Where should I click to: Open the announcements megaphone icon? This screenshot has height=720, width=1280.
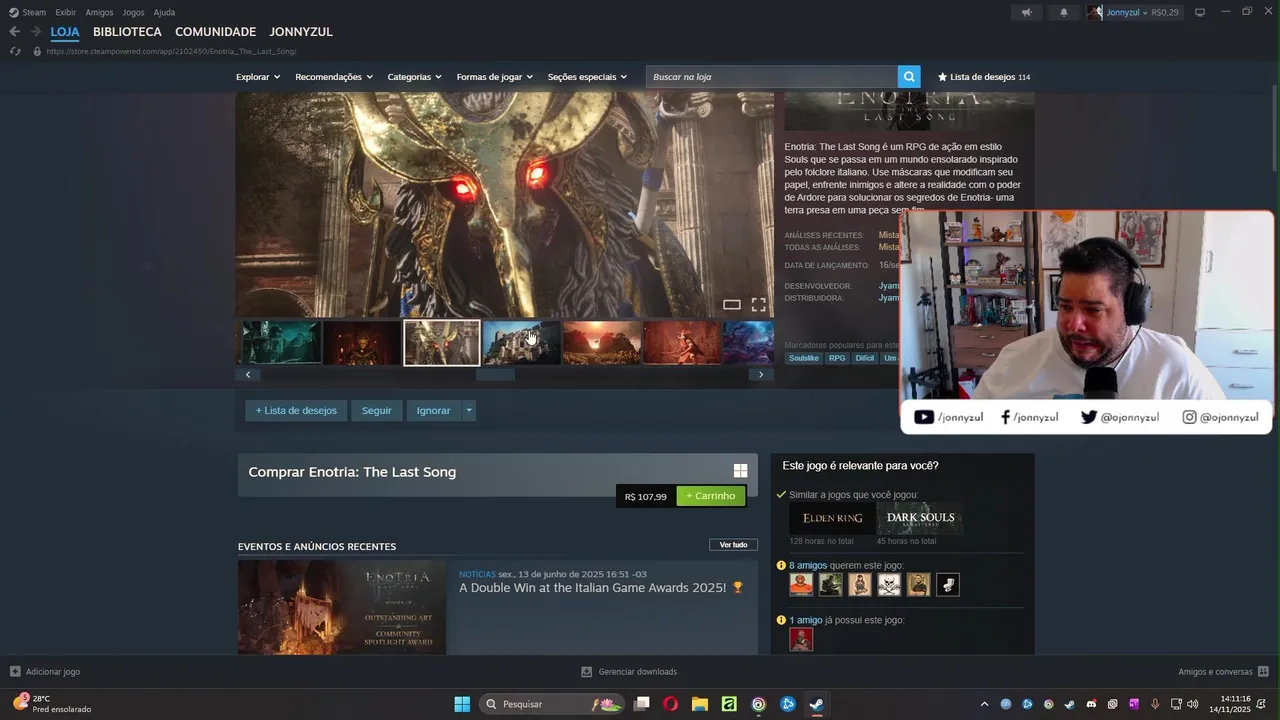point(1026,12)
